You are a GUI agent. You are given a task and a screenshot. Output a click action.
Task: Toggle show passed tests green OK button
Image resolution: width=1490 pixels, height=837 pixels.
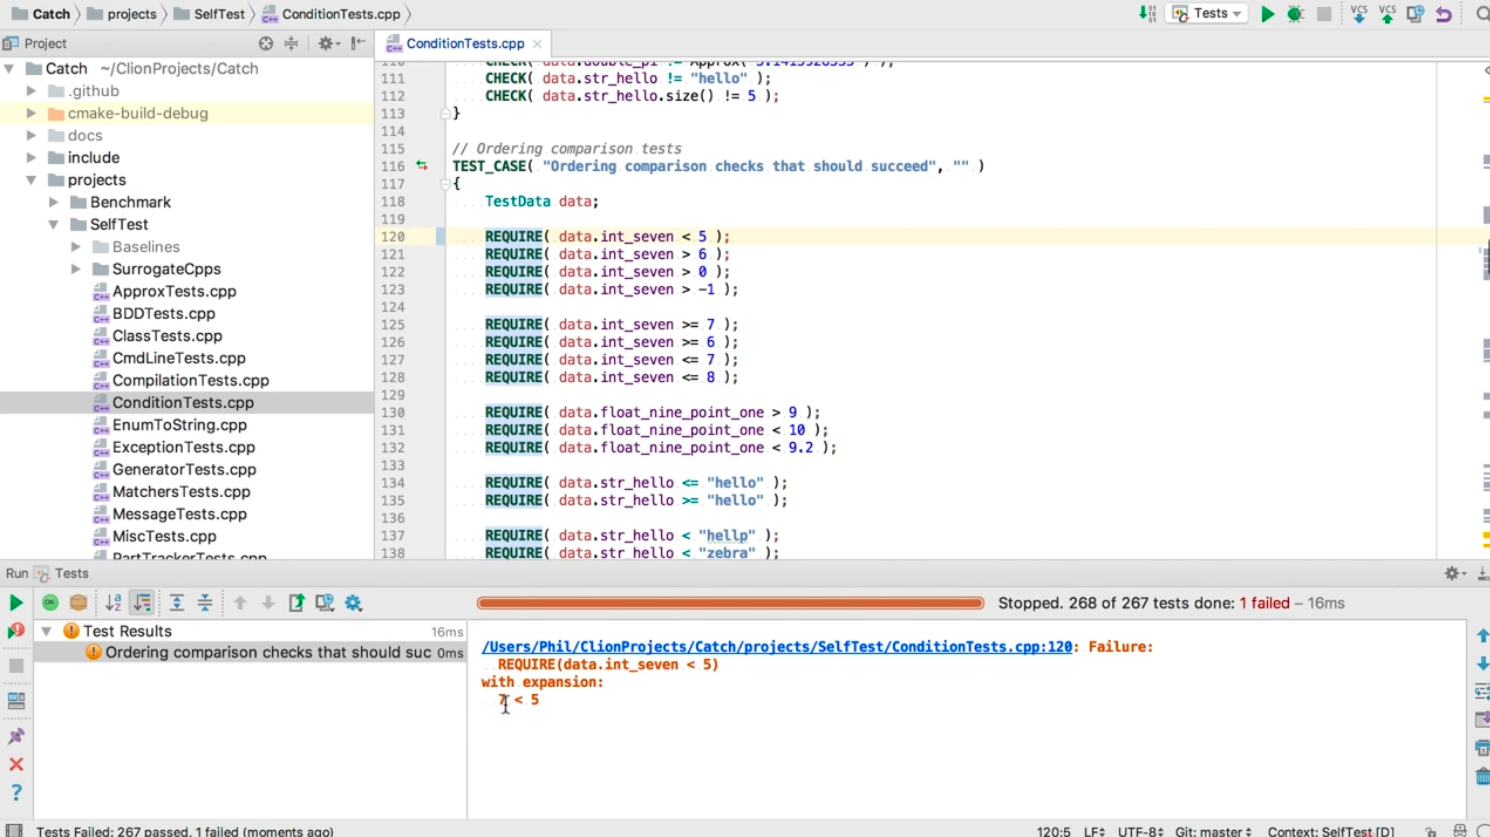coord(50,603)
